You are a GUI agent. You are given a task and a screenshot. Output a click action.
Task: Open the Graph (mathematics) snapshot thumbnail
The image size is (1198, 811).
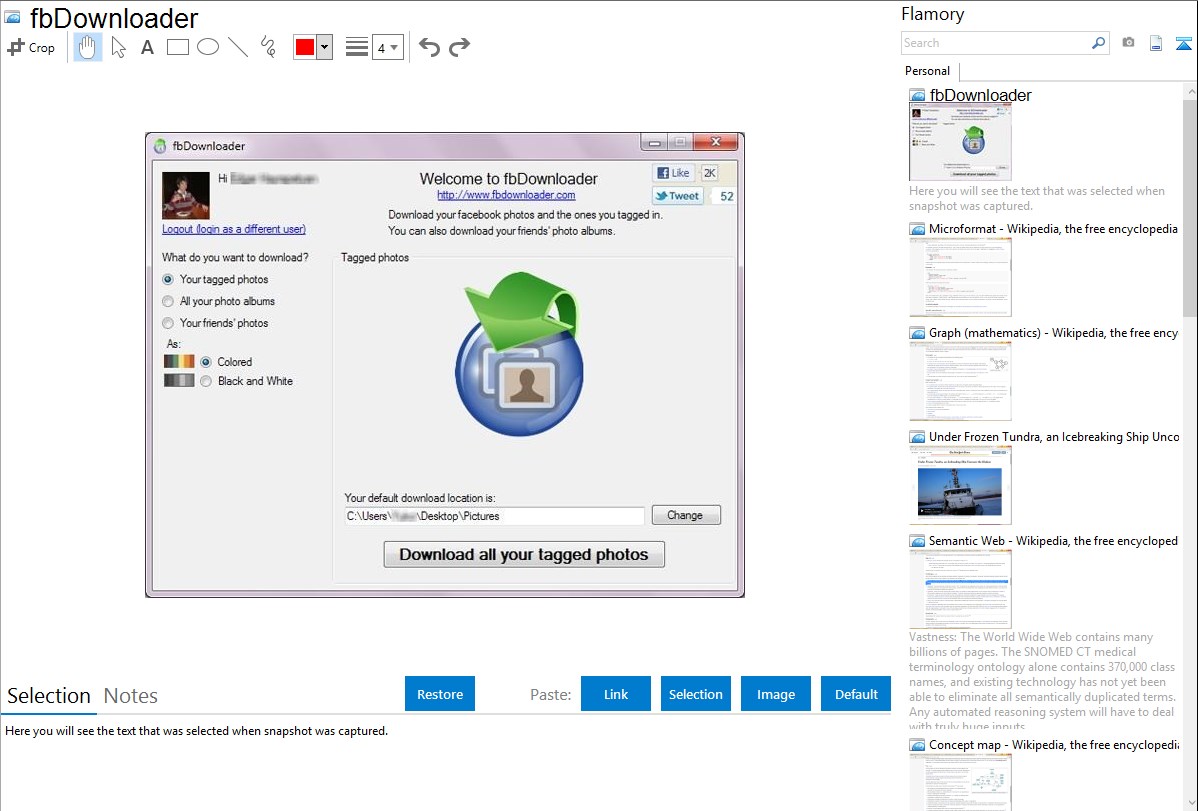click(x=960, y=381)
